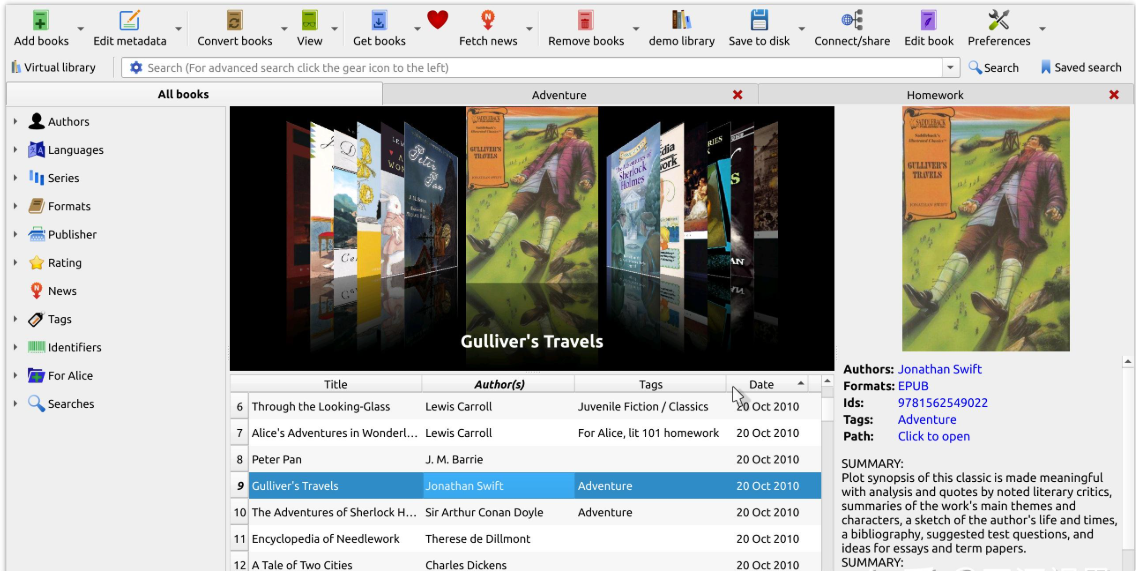Select the Tags category icon
This screenshot has height=571, width=1136.
click(36, 319)
